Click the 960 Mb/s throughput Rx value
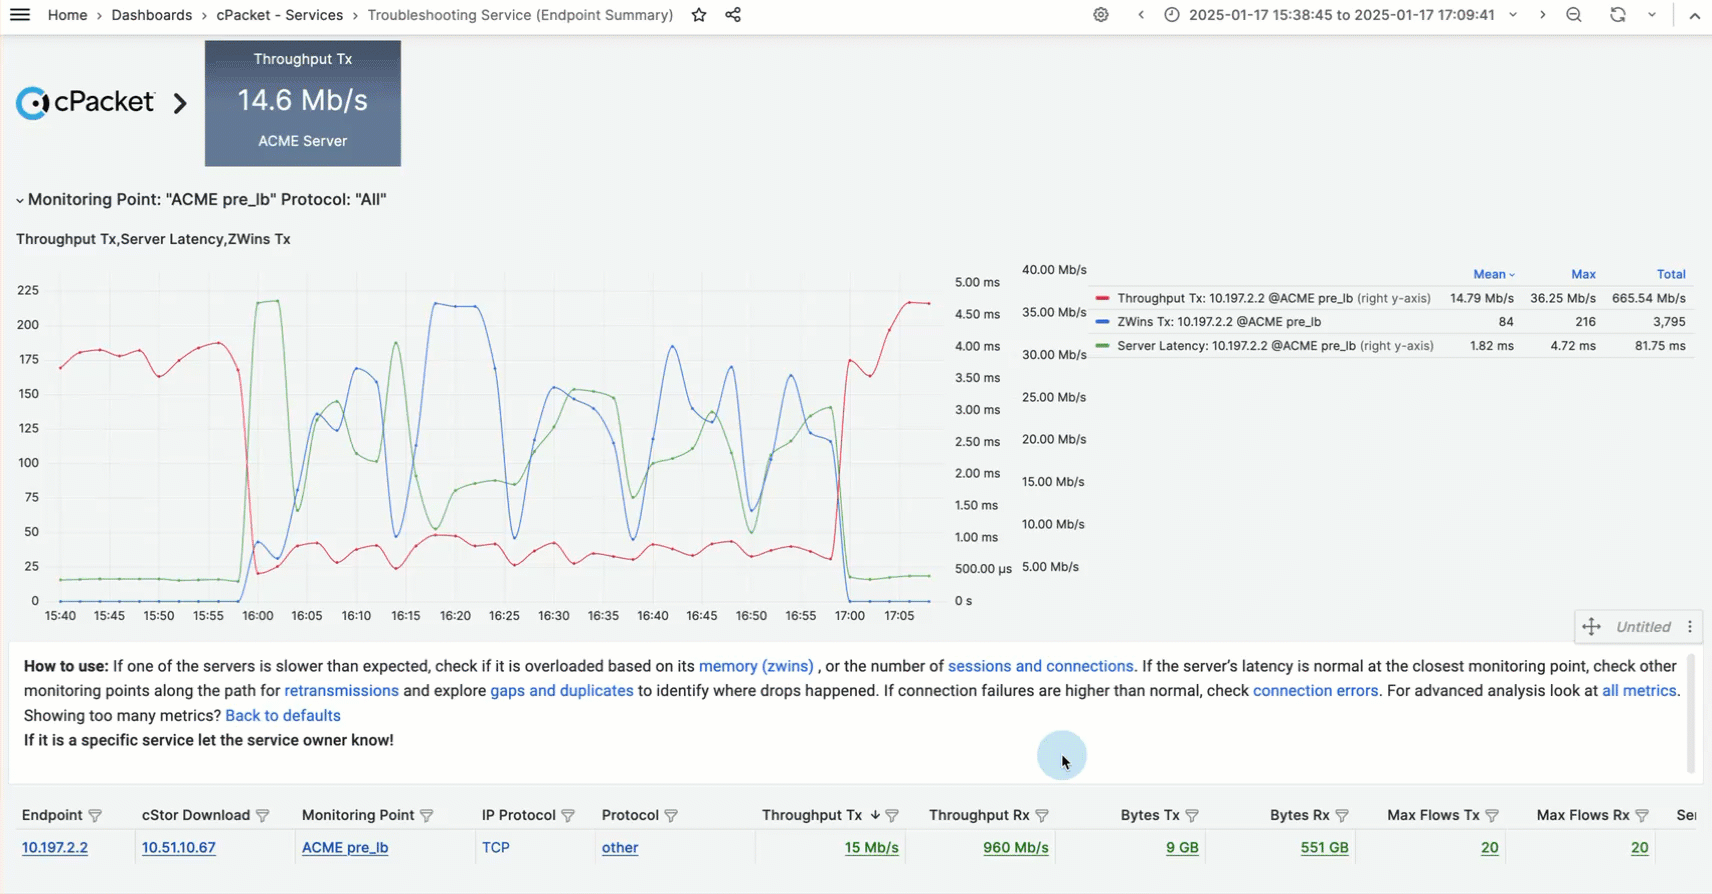 pos(1016,848)
